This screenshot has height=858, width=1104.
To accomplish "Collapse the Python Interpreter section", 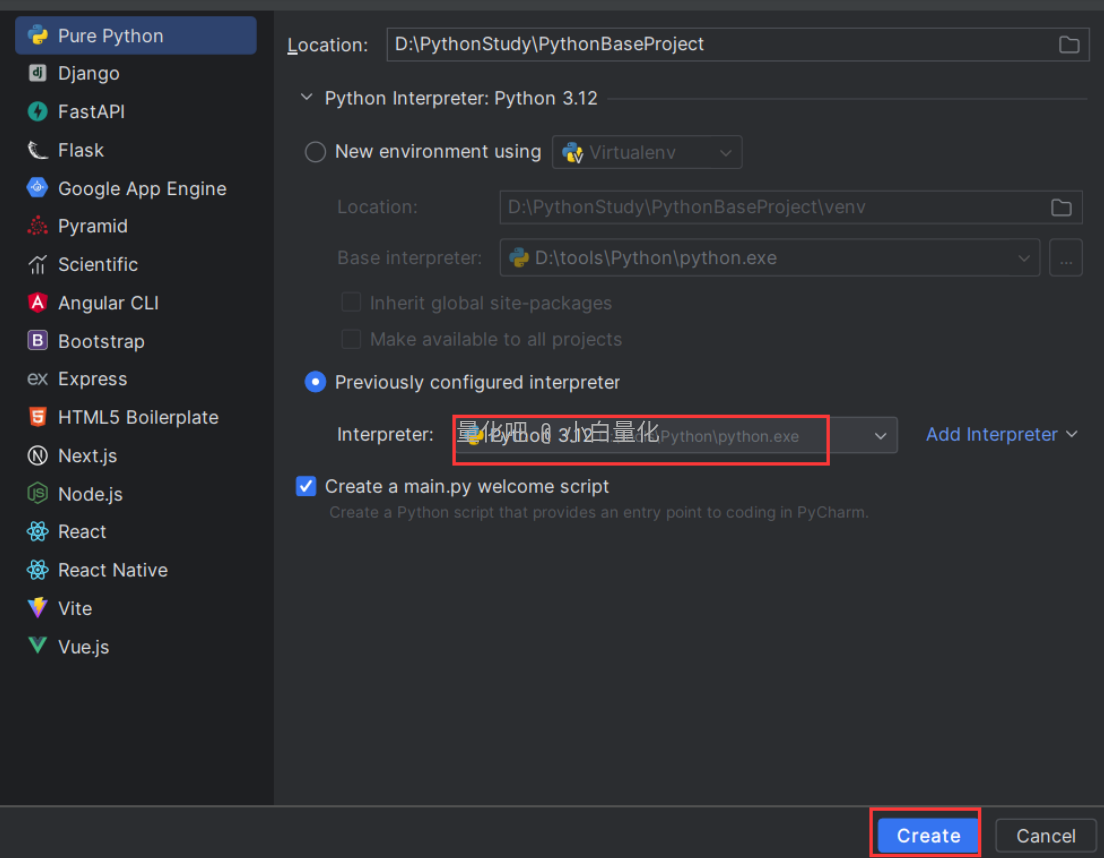I will 305,98.
